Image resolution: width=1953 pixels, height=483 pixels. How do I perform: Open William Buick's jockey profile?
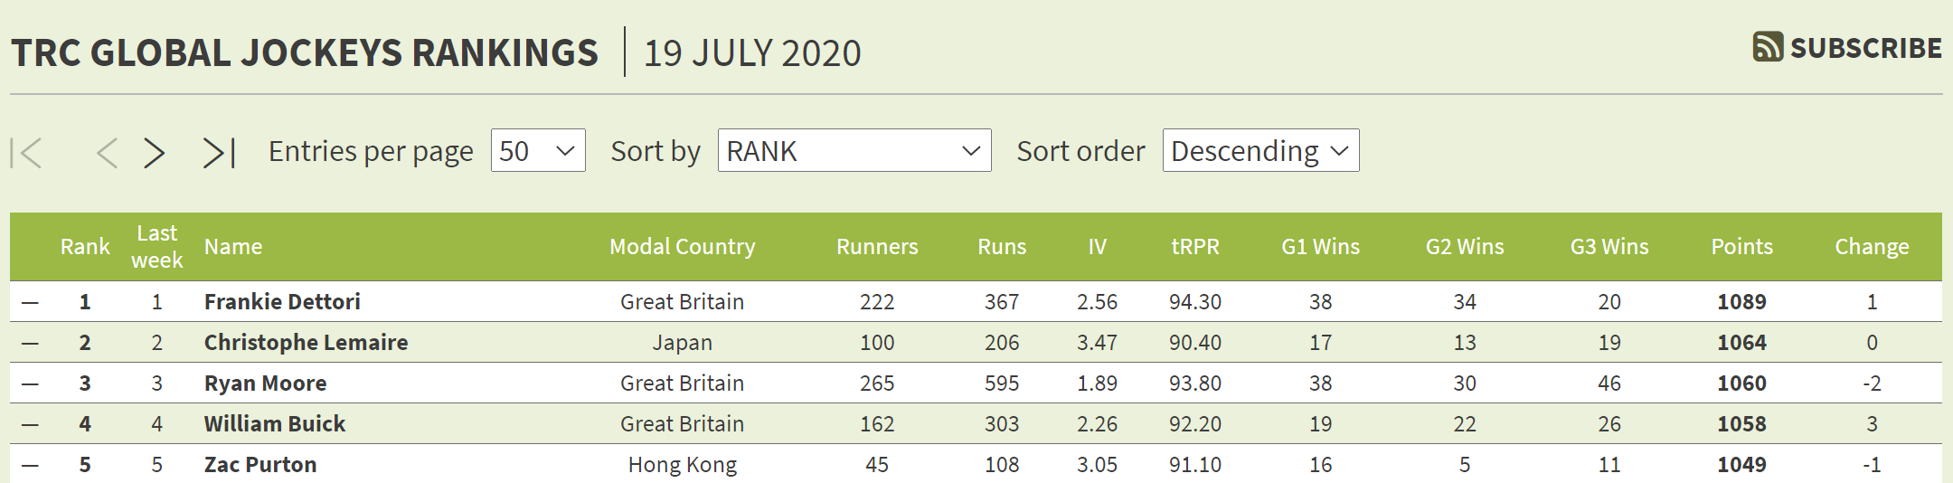tap(275, 424)
